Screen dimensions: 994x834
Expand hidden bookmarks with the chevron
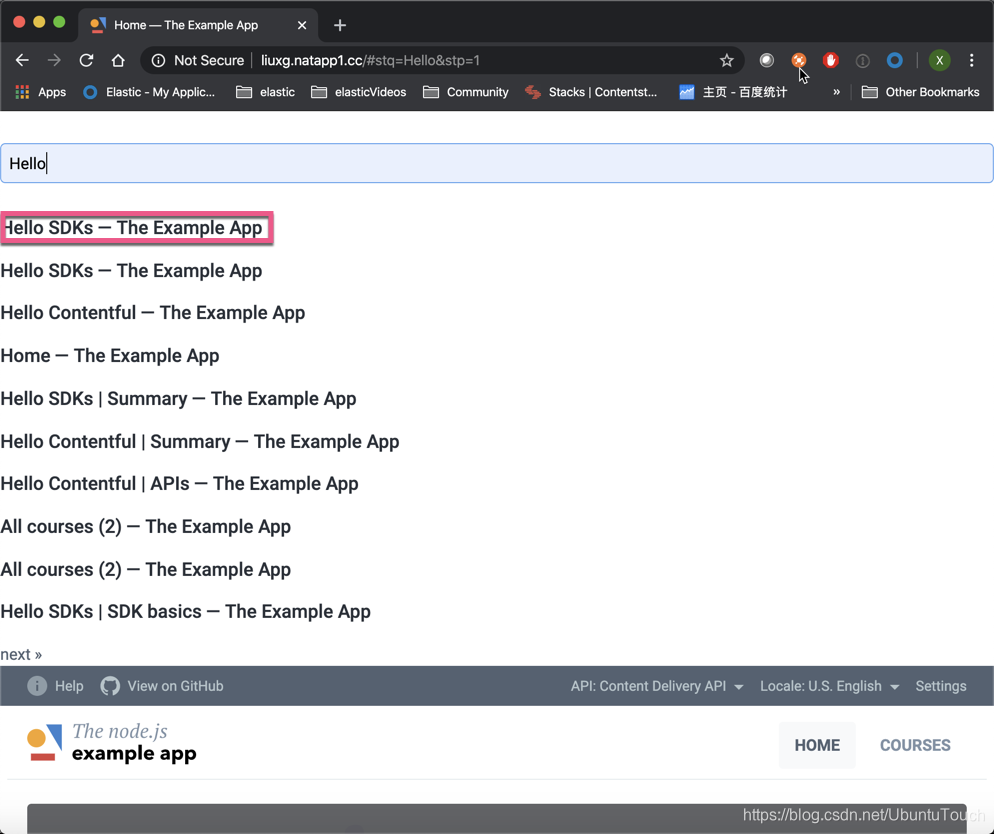tap(838, 91)
